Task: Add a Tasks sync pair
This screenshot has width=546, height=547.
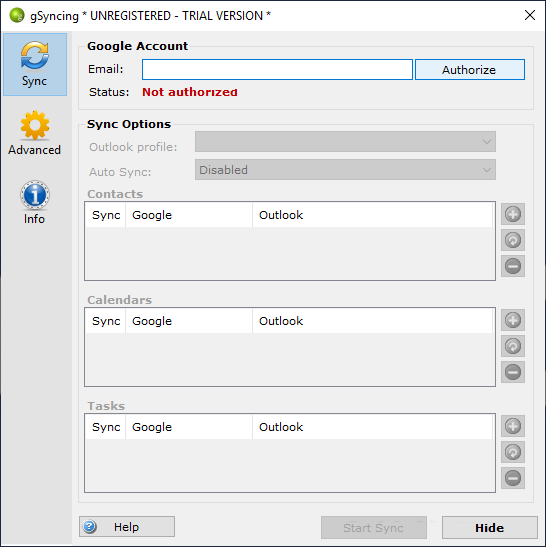Action: (x=513, y=426)
